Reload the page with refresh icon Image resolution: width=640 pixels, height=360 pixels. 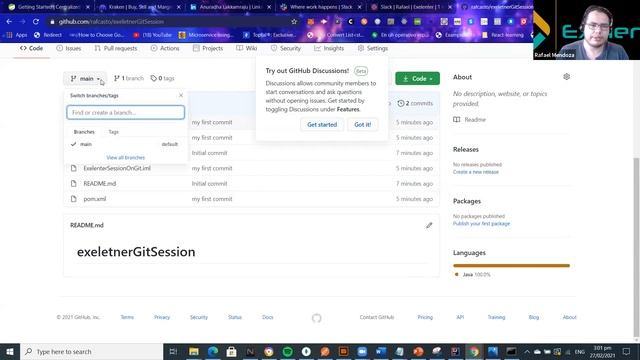pos(36,22)
